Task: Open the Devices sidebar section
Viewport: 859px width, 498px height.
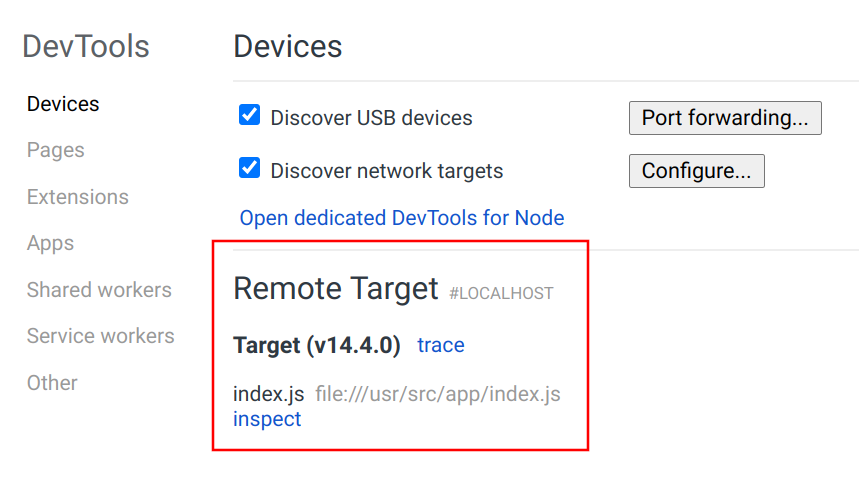Action: tap(63, 104)
